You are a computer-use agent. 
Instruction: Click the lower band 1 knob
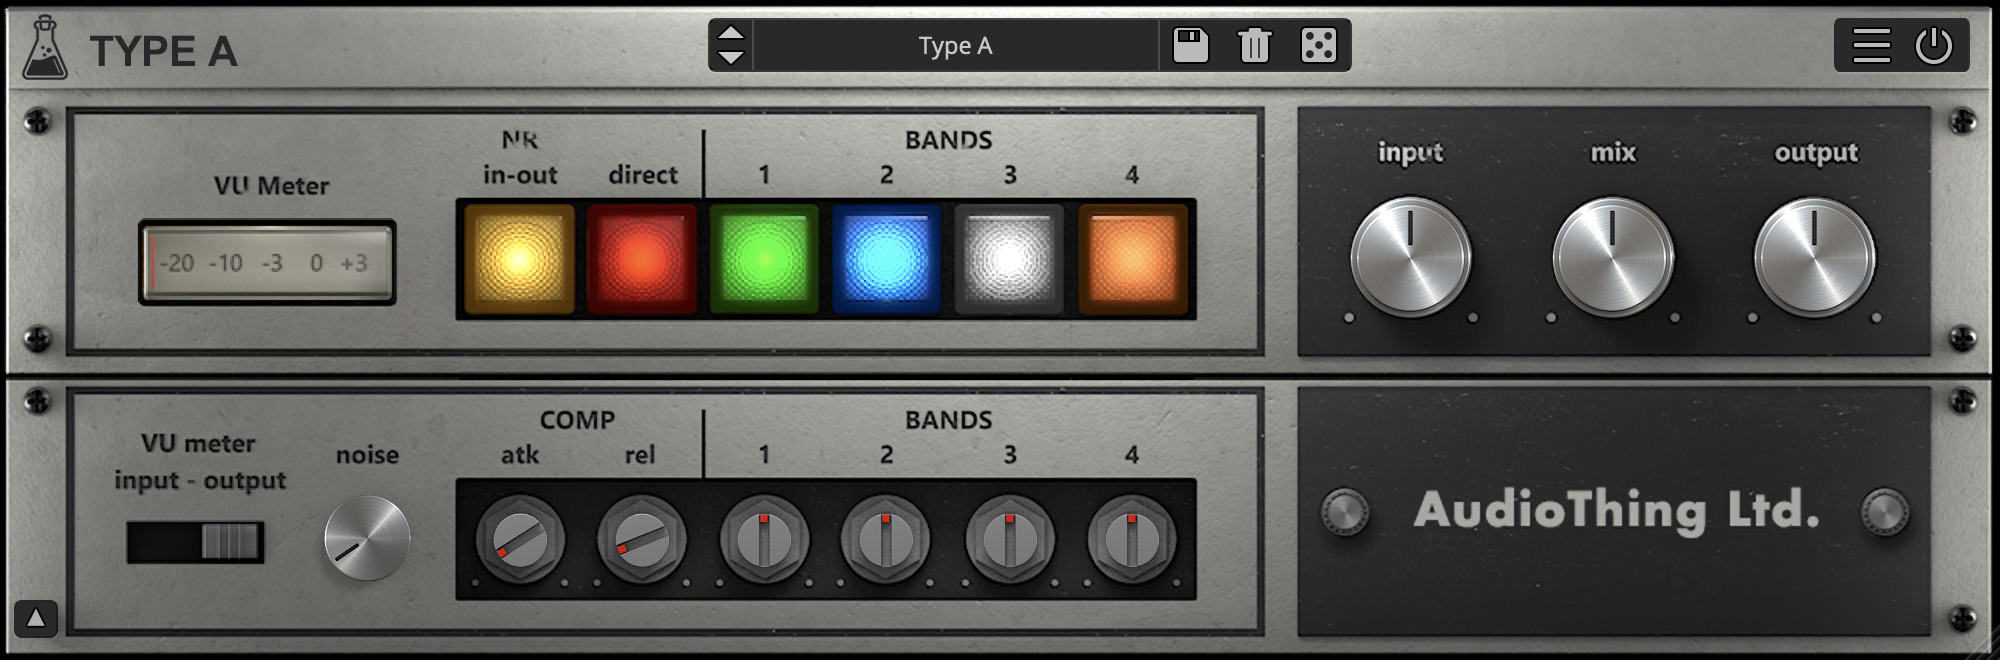[764, 540]
